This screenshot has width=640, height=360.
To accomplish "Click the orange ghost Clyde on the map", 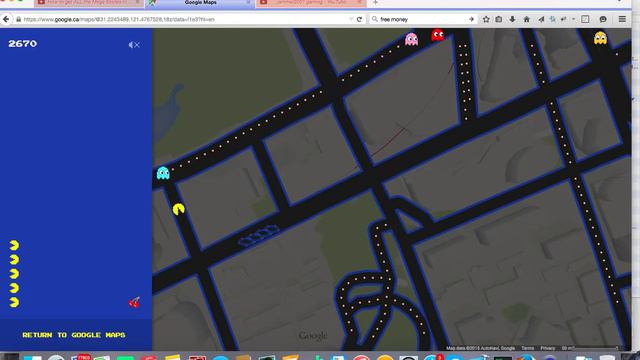I will coord(600,38).
